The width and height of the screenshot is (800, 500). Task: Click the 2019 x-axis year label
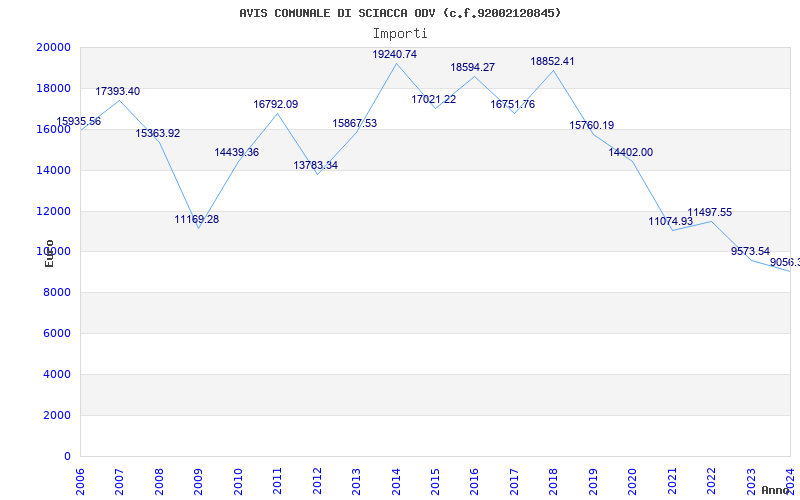593,481
